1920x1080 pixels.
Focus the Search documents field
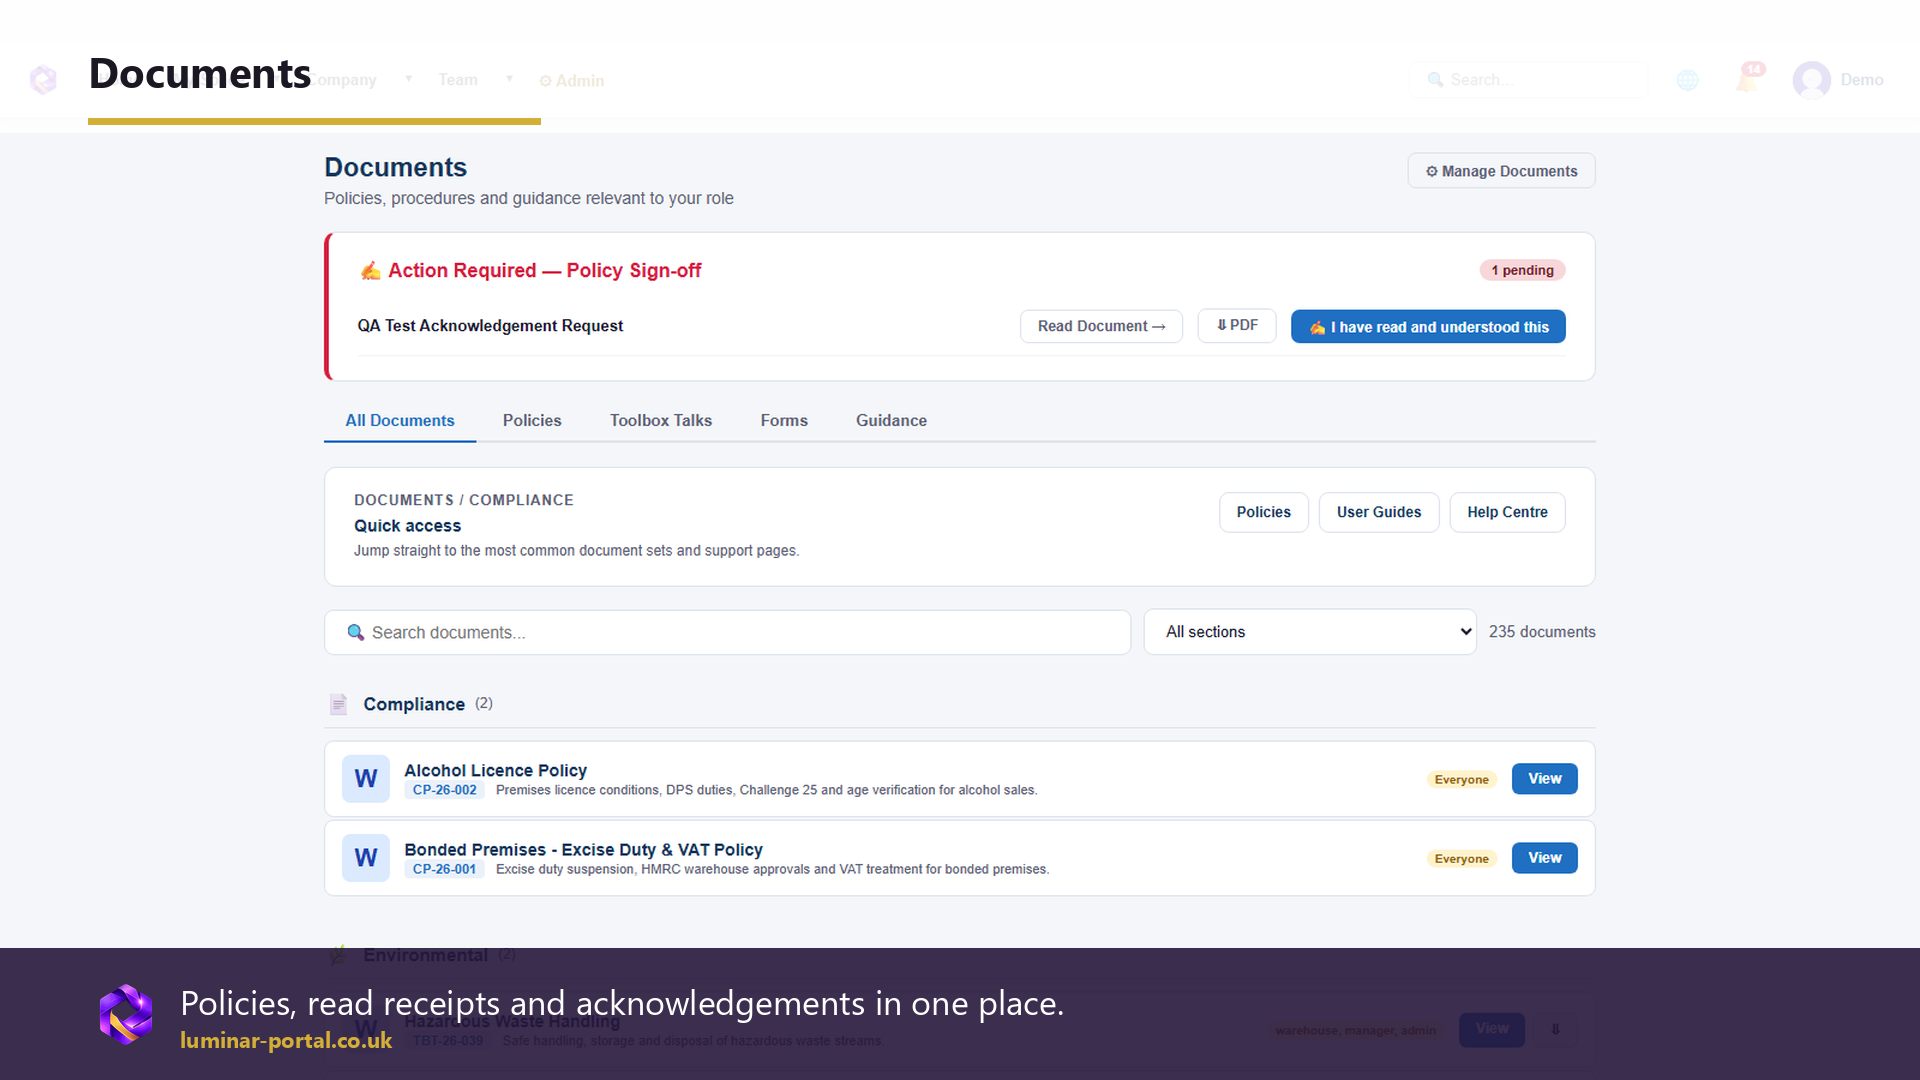727,632
